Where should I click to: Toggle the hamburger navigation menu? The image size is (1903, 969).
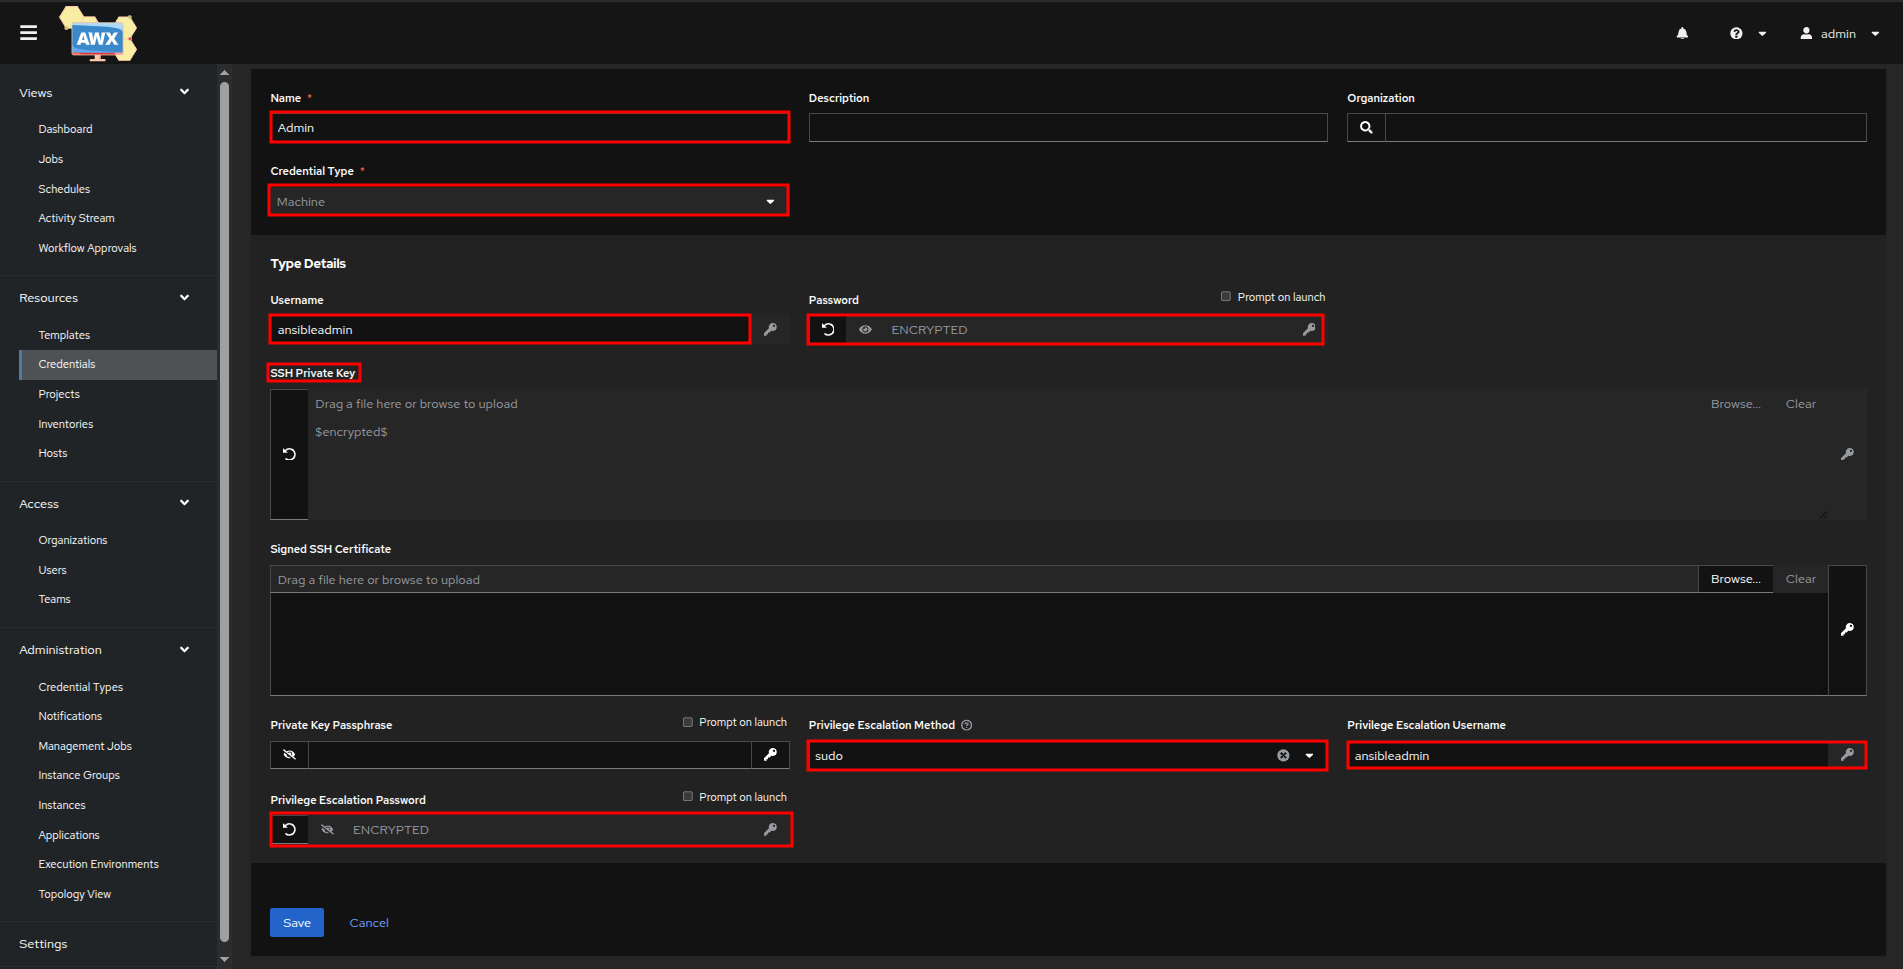point(28,33)
